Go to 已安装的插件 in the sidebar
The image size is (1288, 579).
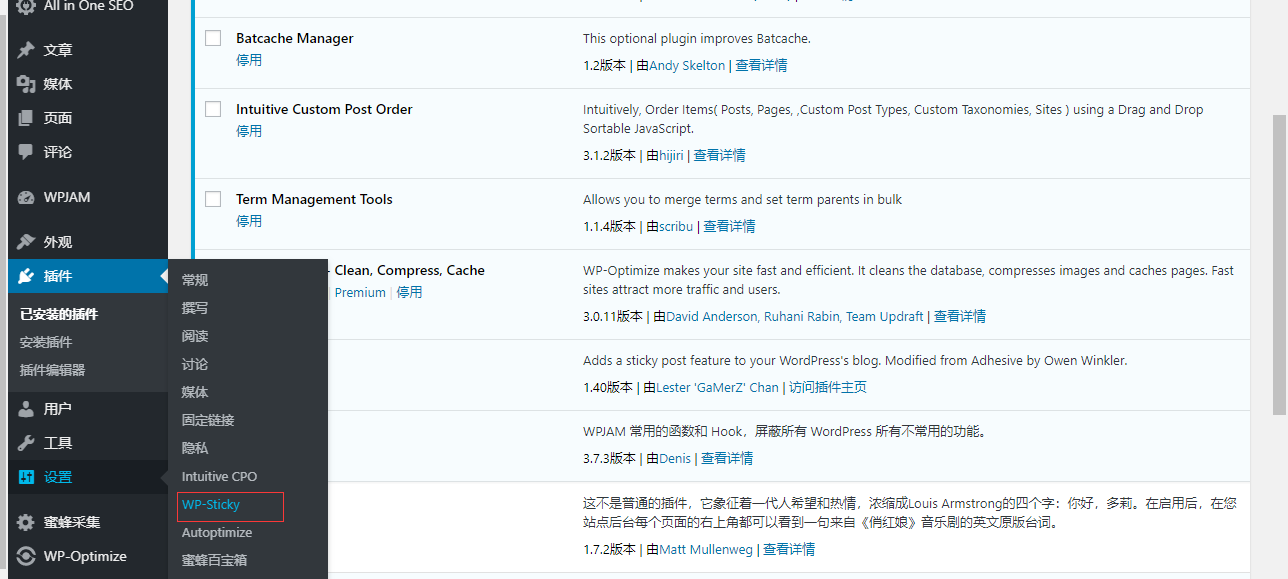(59, 314)
